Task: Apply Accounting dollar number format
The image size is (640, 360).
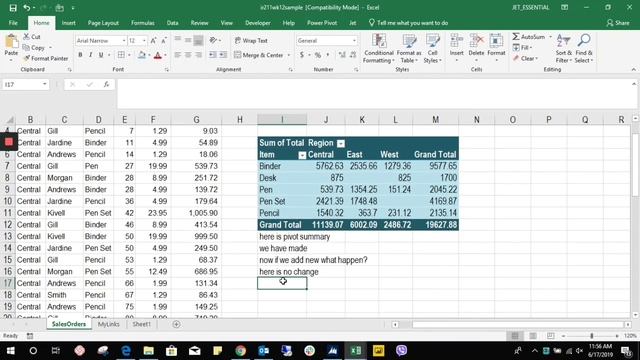Action: click(302, 55)
